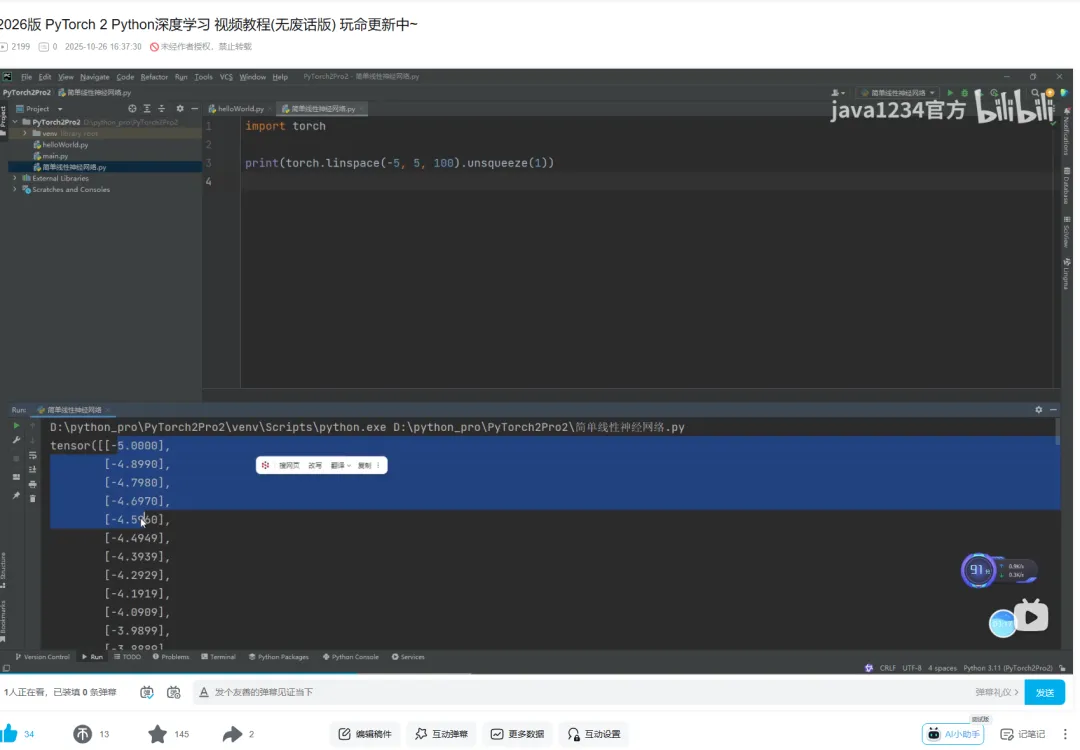Open the Services tool window
Image resolution: width=1080 pixels, height=750 pixels.
click(408, 657)
